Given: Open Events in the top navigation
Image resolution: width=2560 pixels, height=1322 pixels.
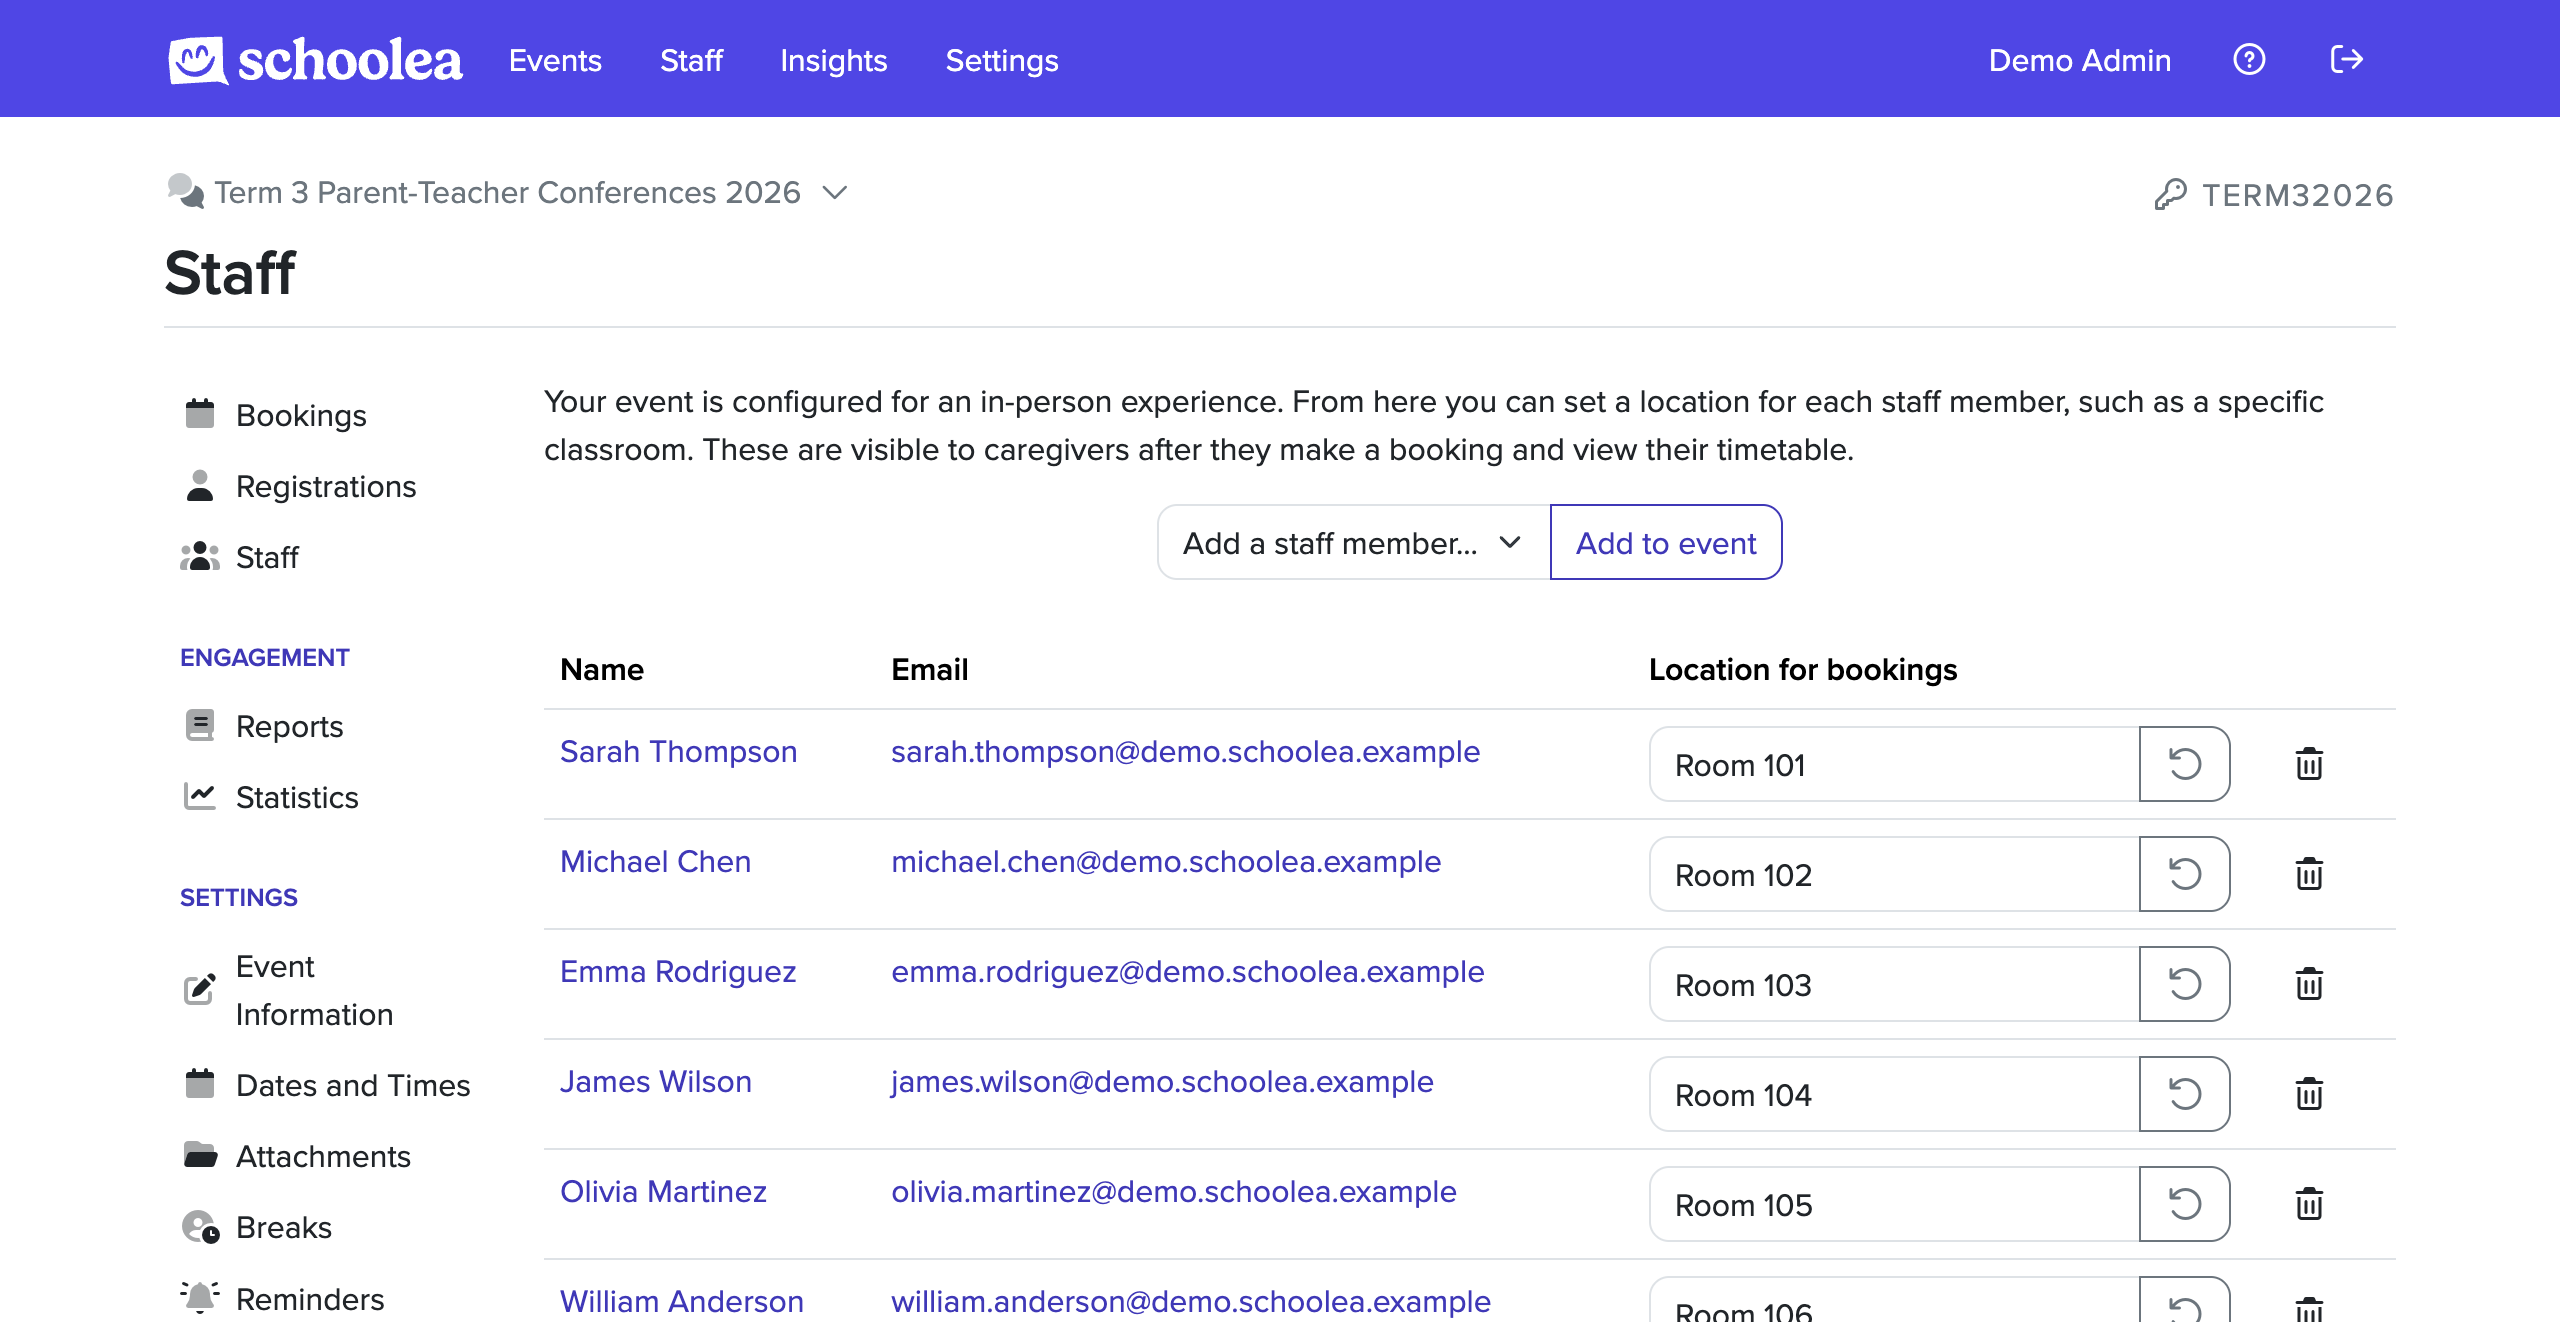Looking at the screenshot, I should click(555, 61).
